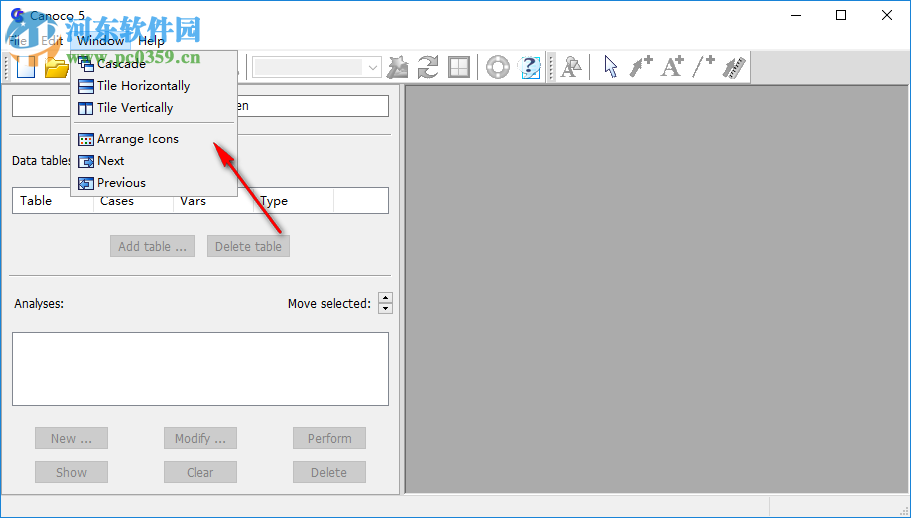Click the New project toolbar icon

(26, 67)
